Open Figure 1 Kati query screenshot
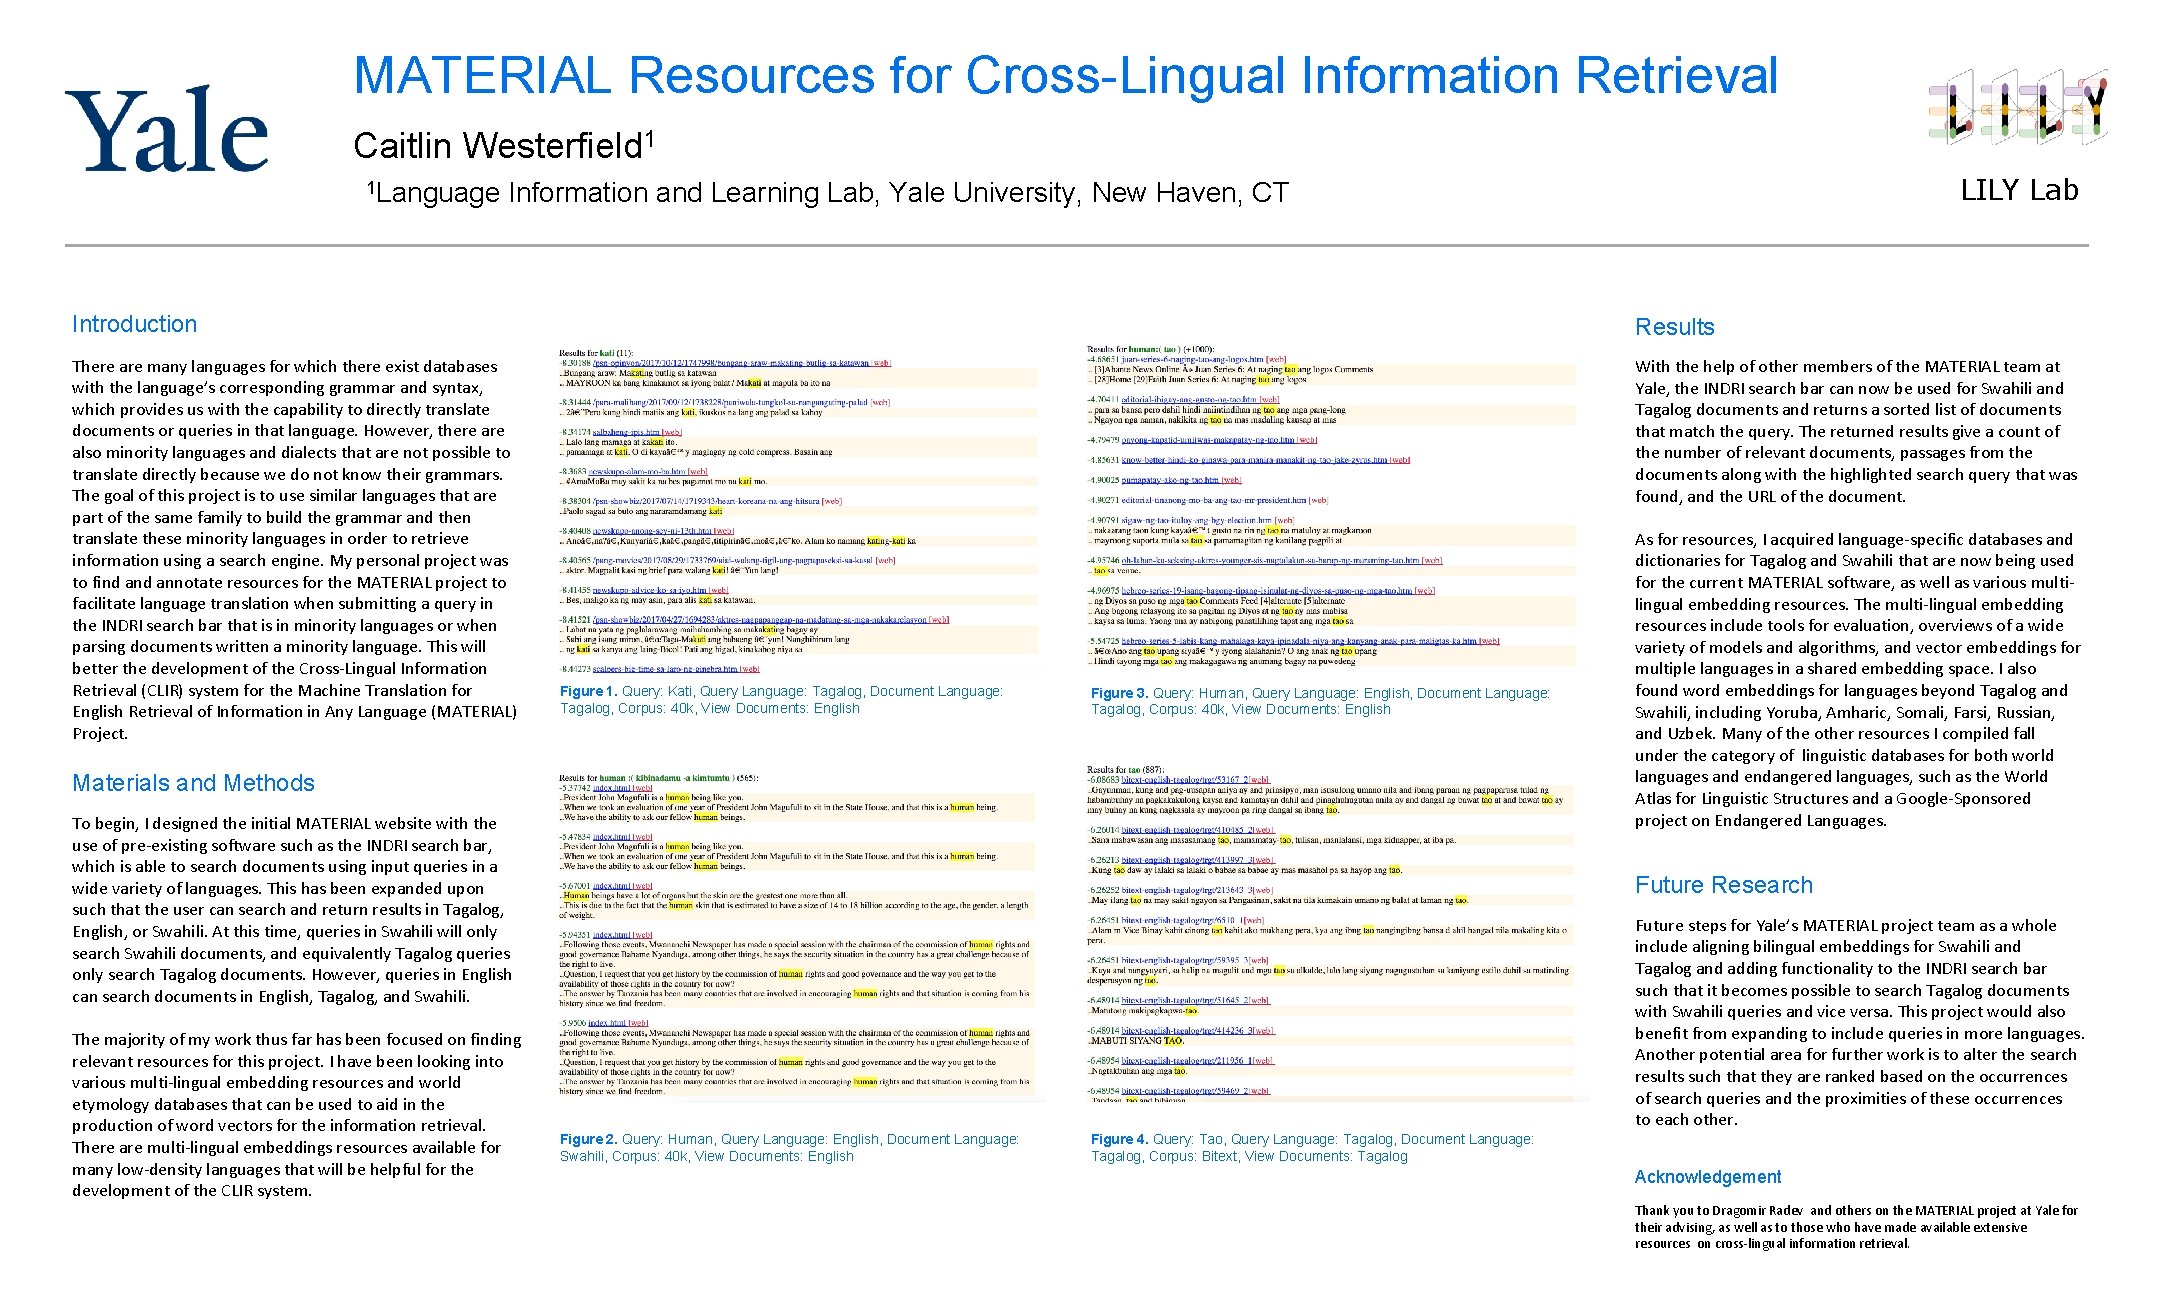 pyautogui.click(x=799, y=510)
